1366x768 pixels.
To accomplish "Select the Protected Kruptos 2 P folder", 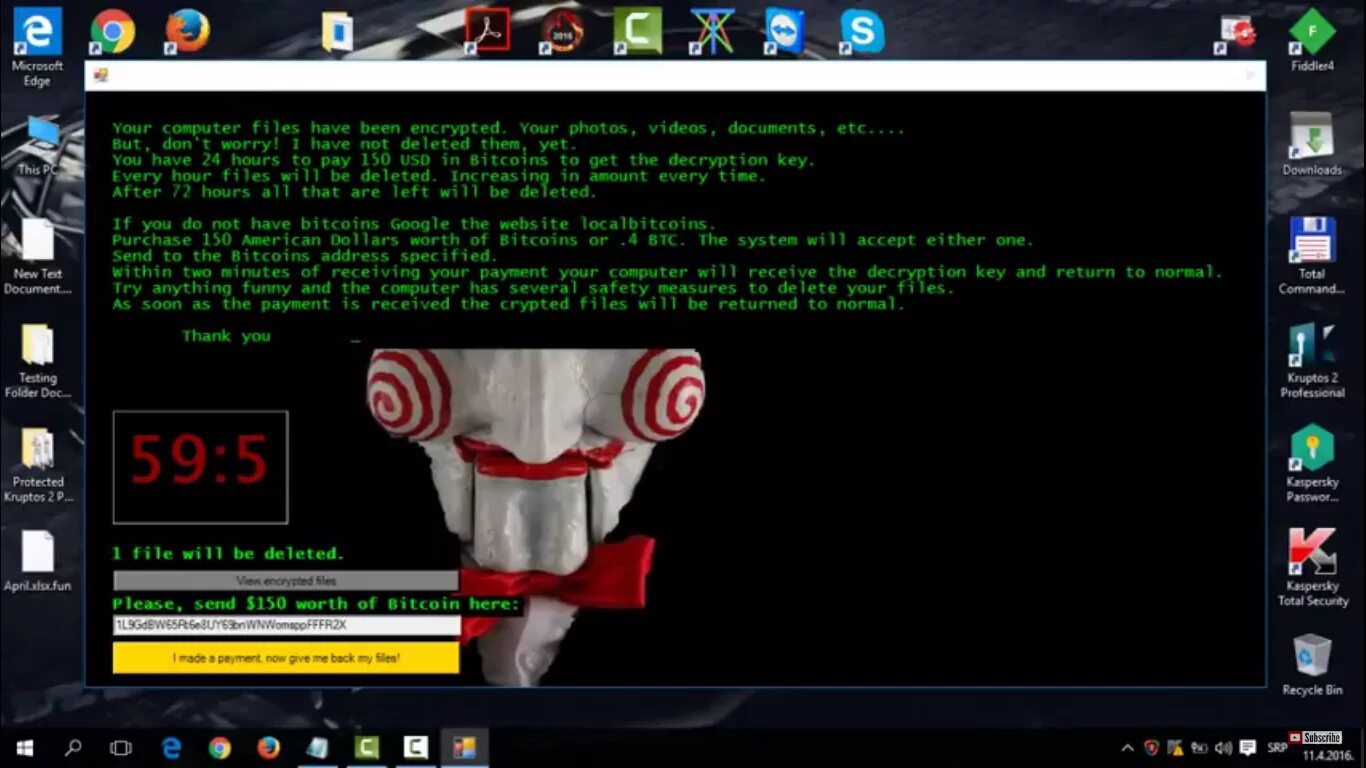I will pyautogui.click(x=38, y=465).
